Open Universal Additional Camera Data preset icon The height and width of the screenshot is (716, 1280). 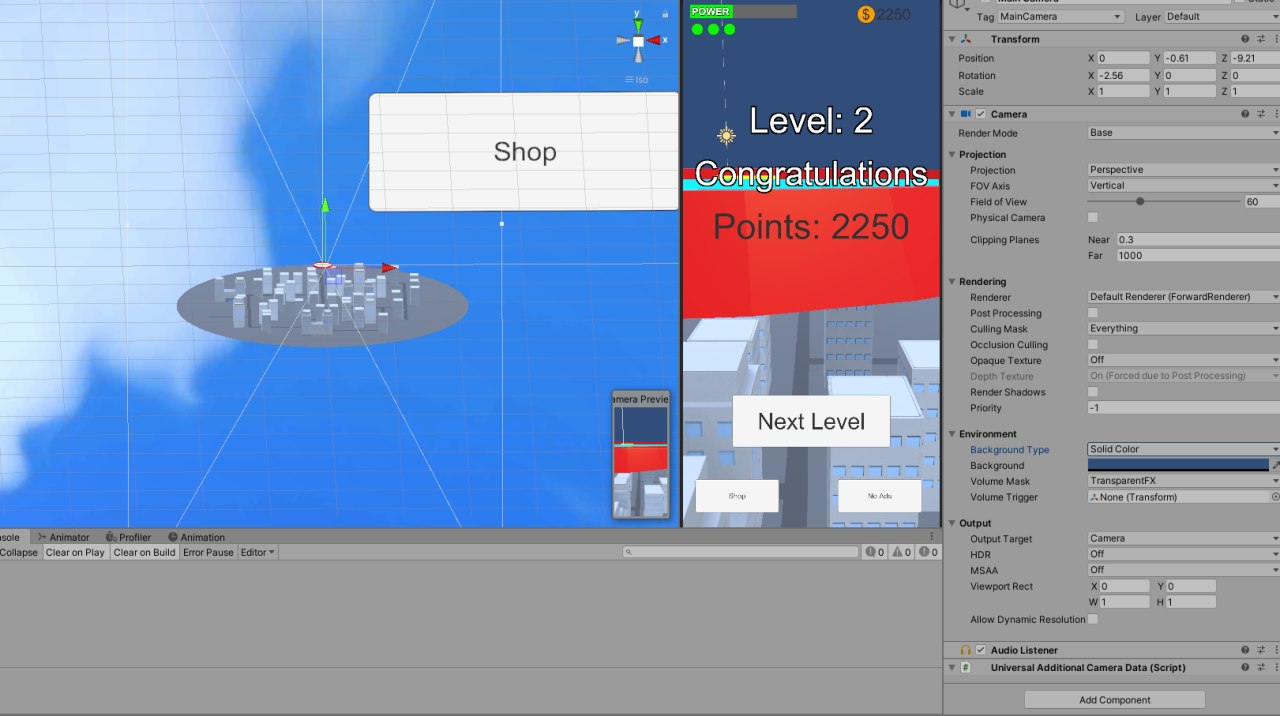[x=1260, y=667]
